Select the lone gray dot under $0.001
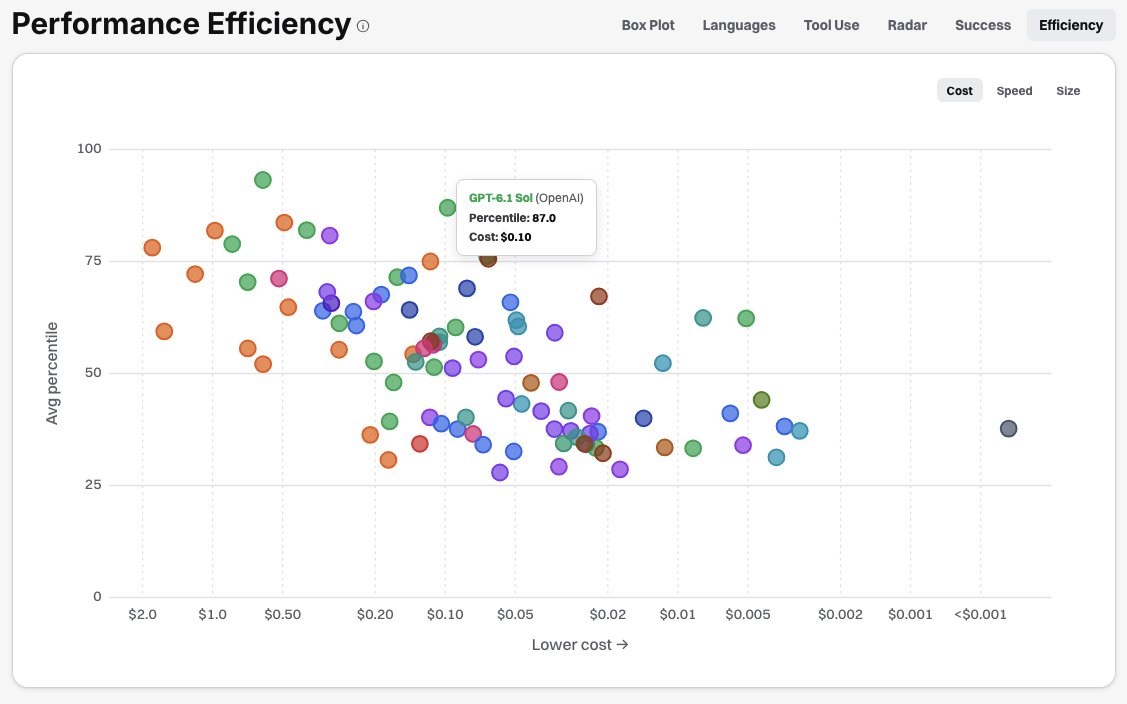1127x704 pixels. pyautogui.click(x=1008, y=429)
